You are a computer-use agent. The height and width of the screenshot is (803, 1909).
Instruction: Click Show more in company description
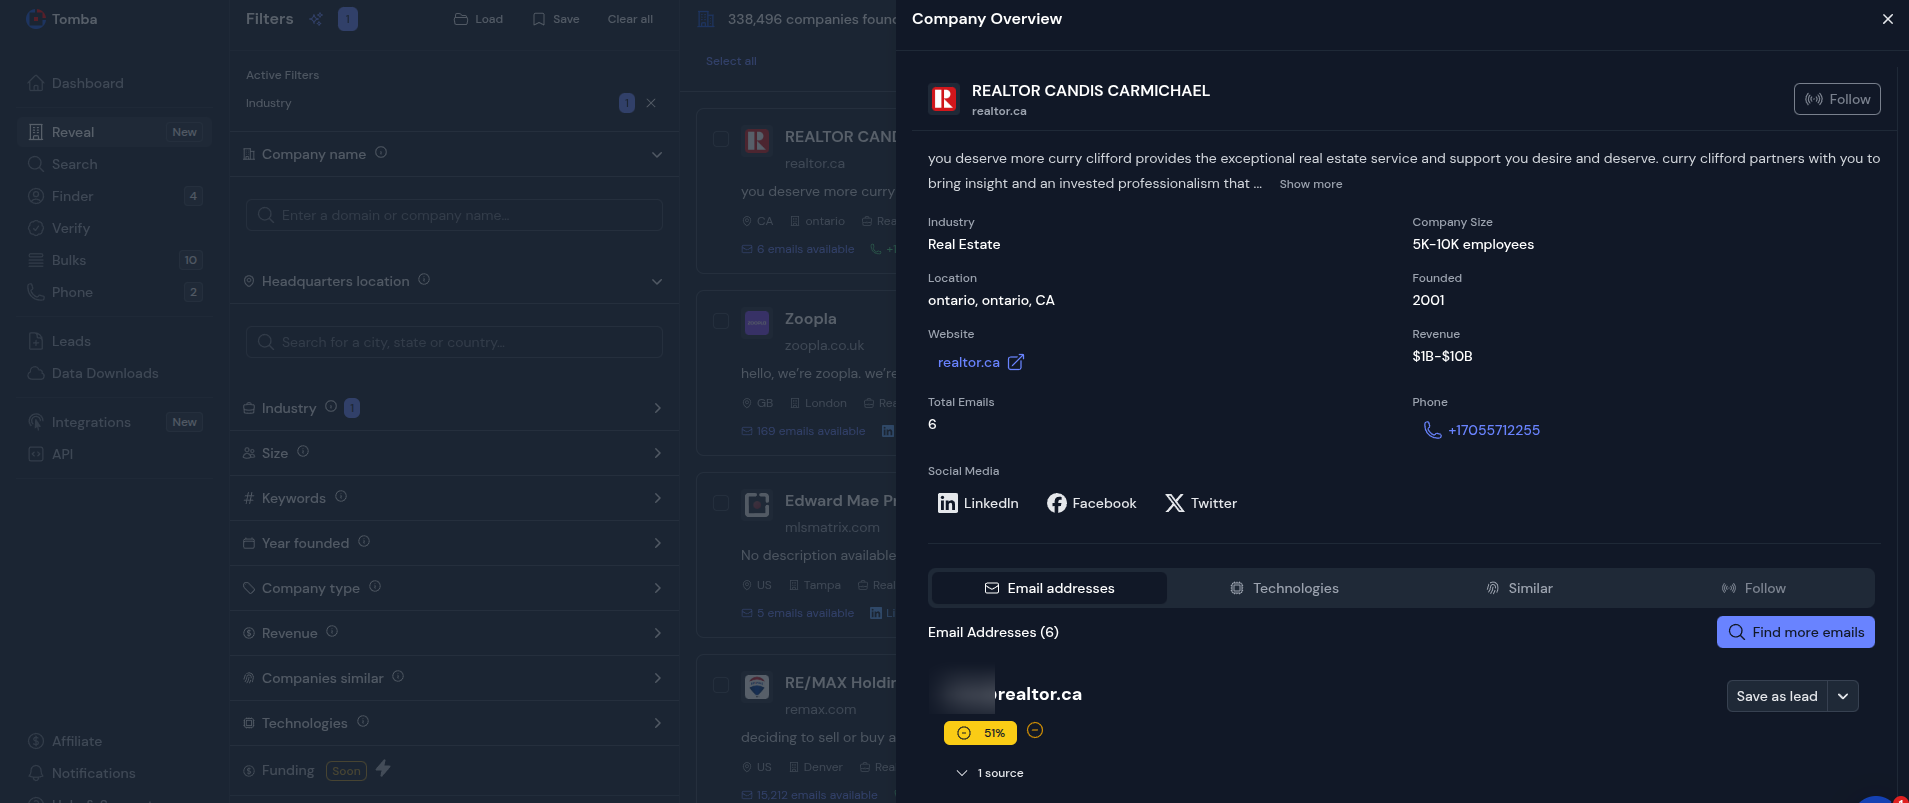[x=1310, y=184]
